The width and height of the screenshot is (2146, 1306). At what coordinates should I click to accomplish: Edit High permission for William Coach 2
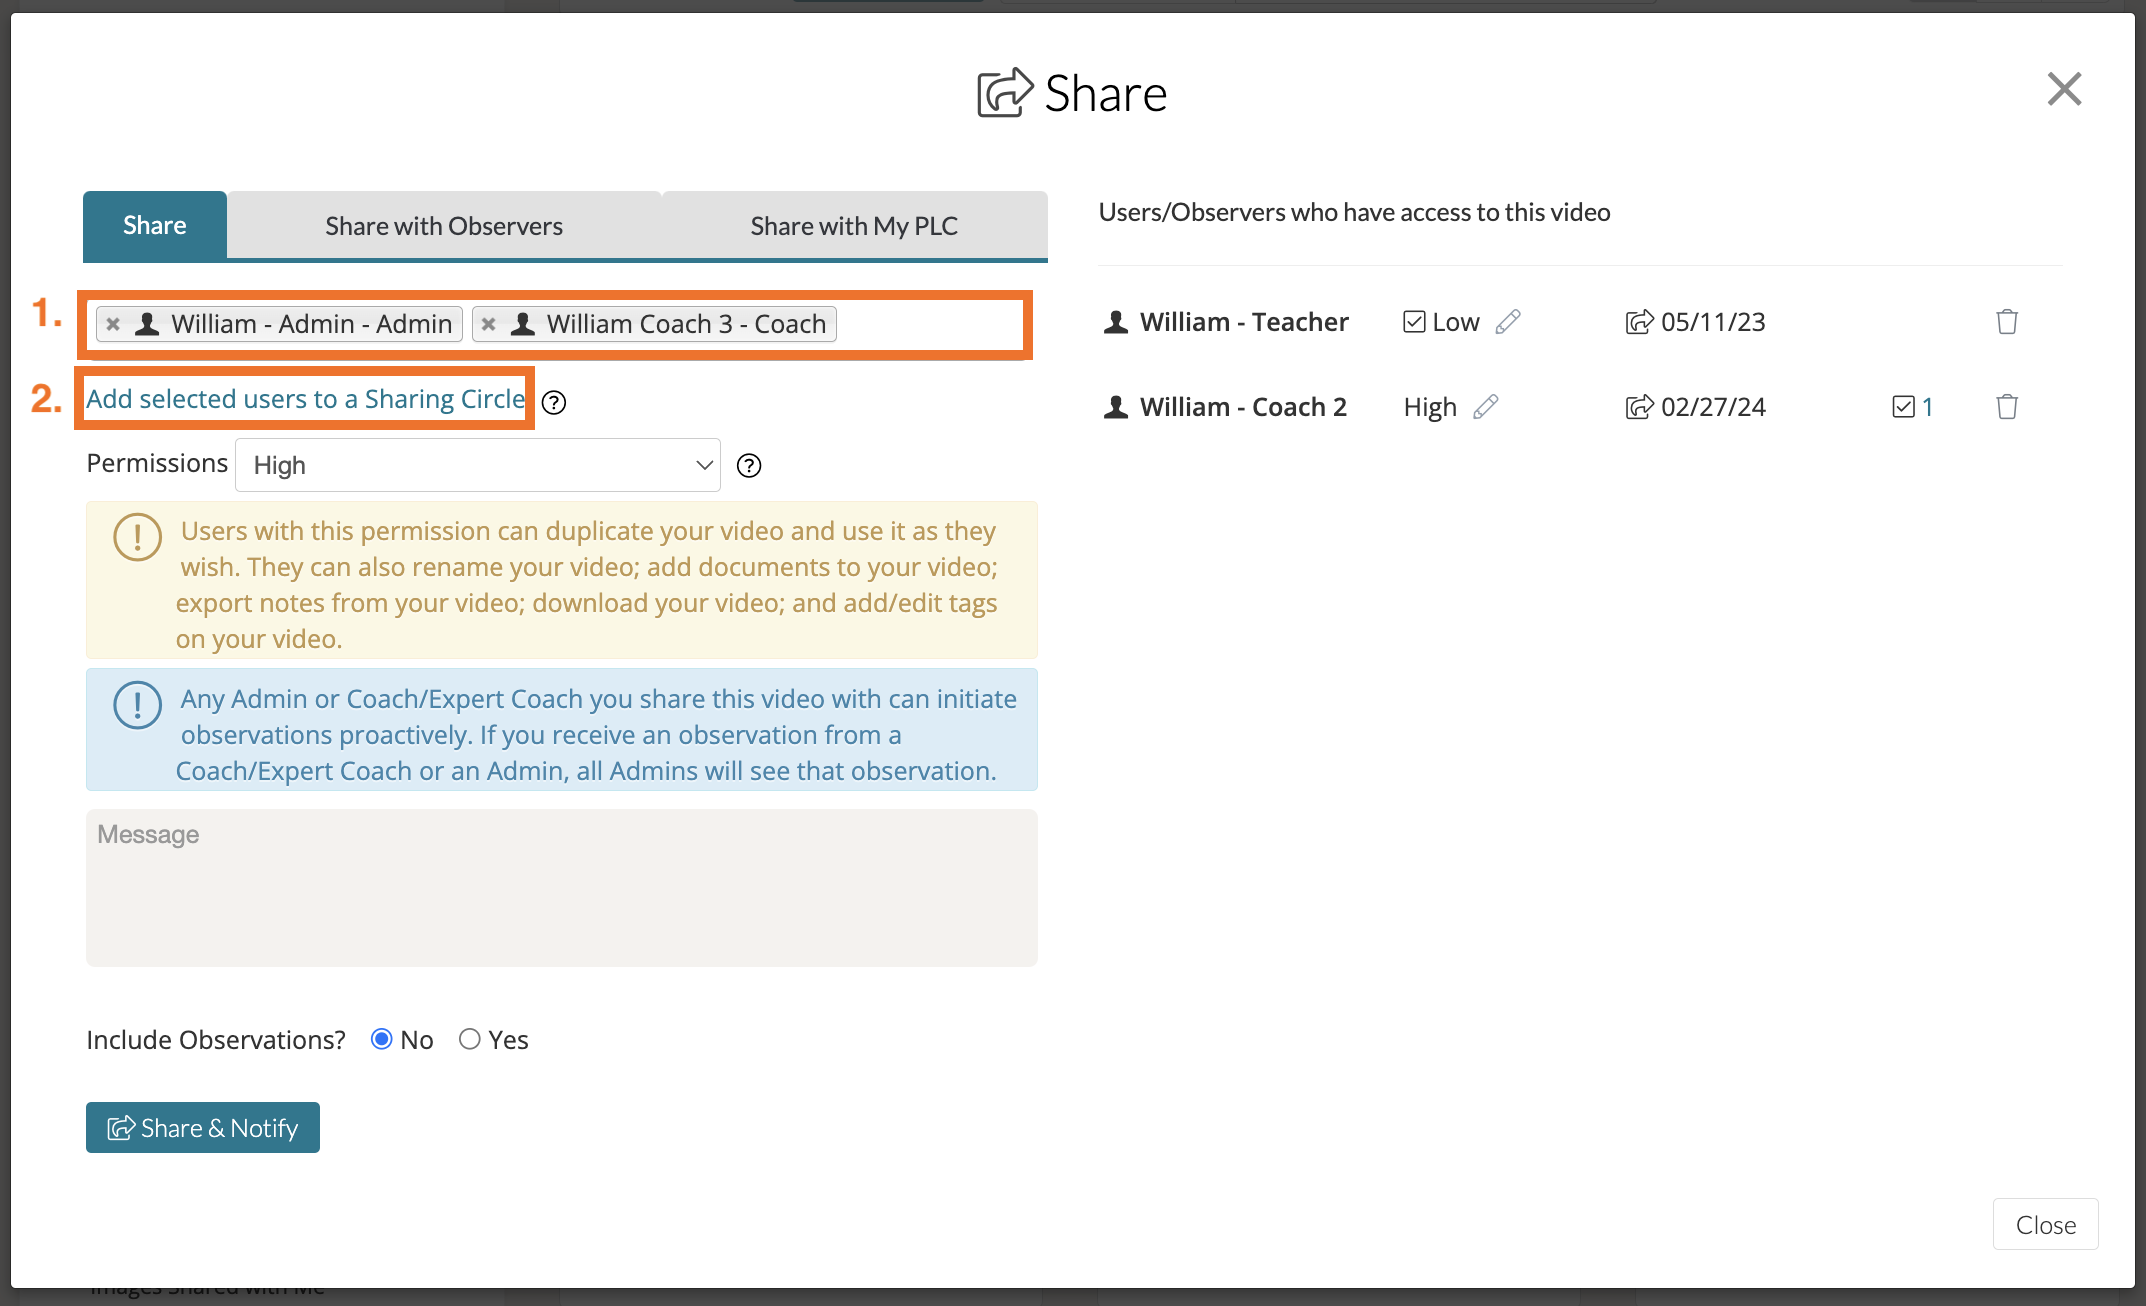[x=1486, y=407]
